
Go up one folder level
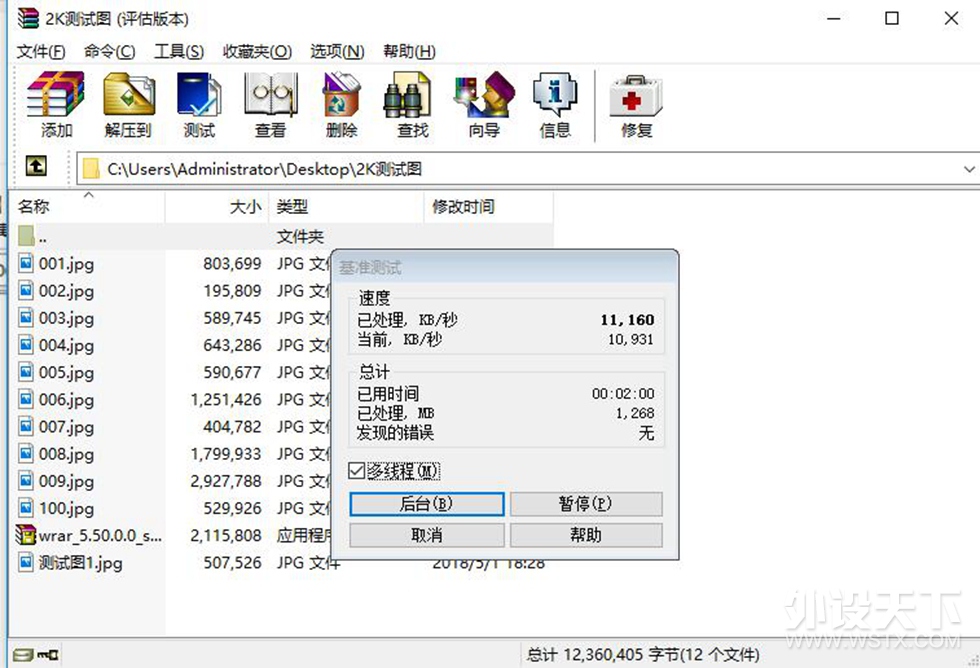click(36, 167)
